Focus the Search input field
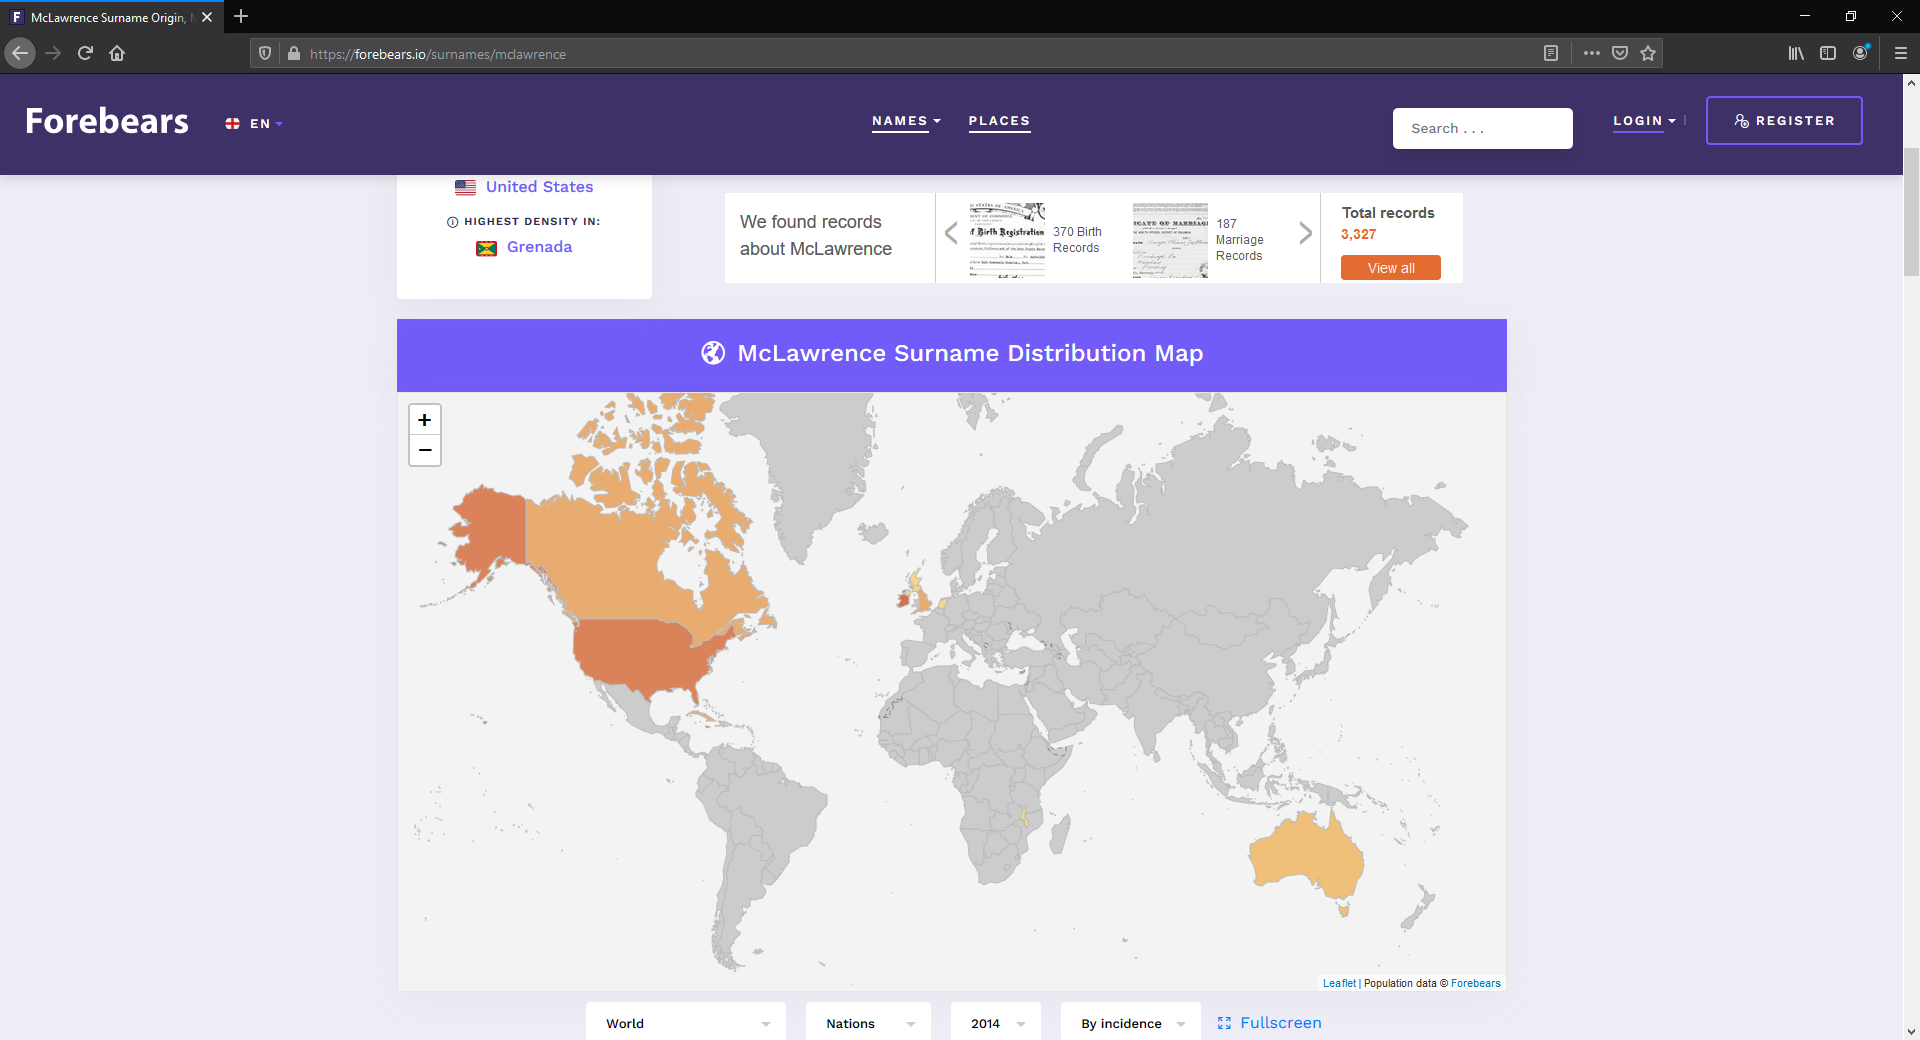The image size is (1920, 1040). pyautogui.click(x=1483, y=128)
